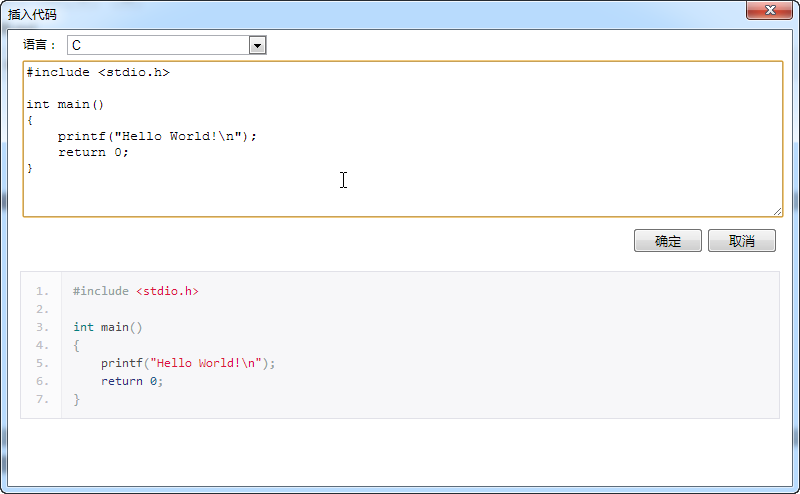This screenshot has width=800, height=494.
Task: Select line number 1 in preview
Action: 41,291
